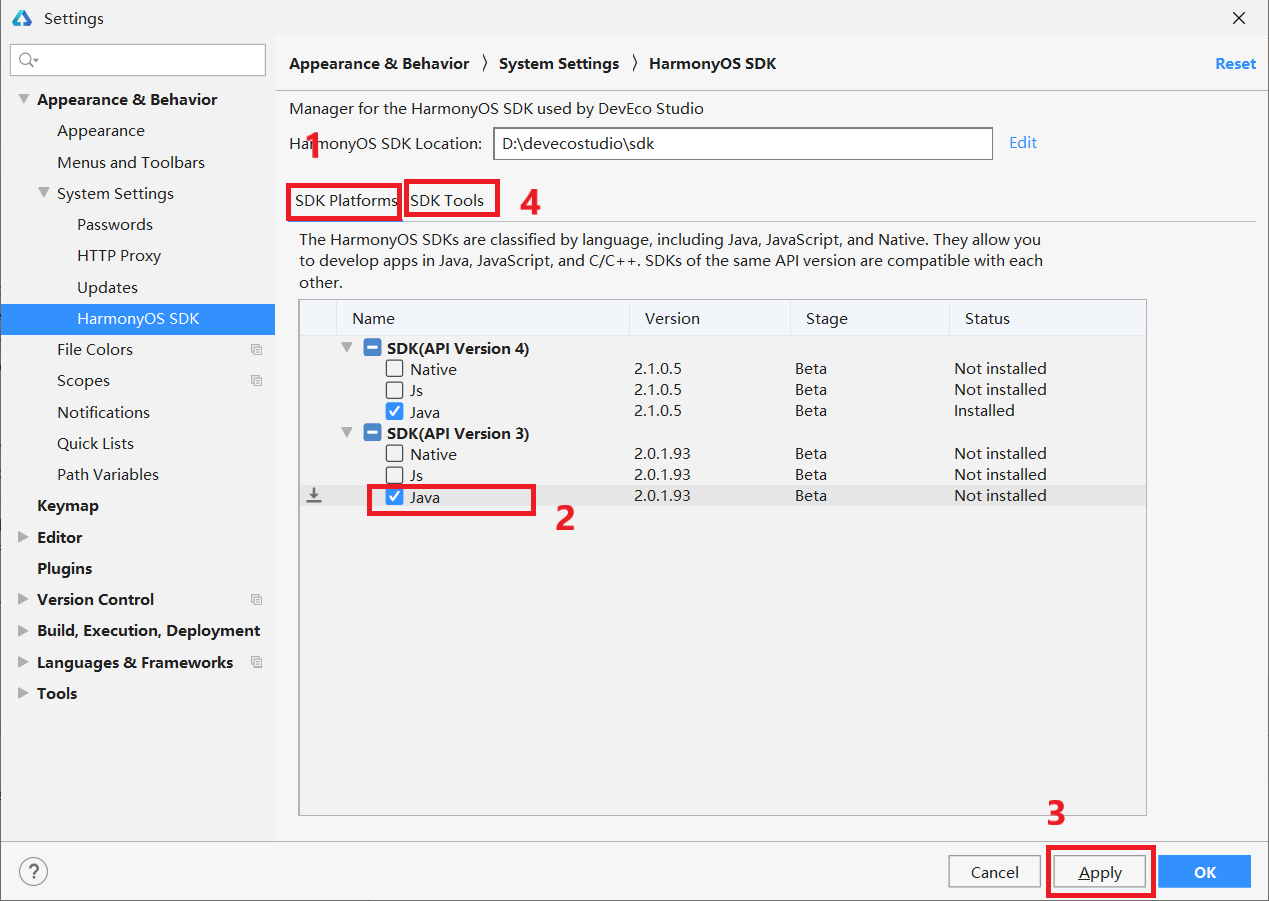Click the Cancel button
The image size is (1269, 901).
[x=995, y=872]
